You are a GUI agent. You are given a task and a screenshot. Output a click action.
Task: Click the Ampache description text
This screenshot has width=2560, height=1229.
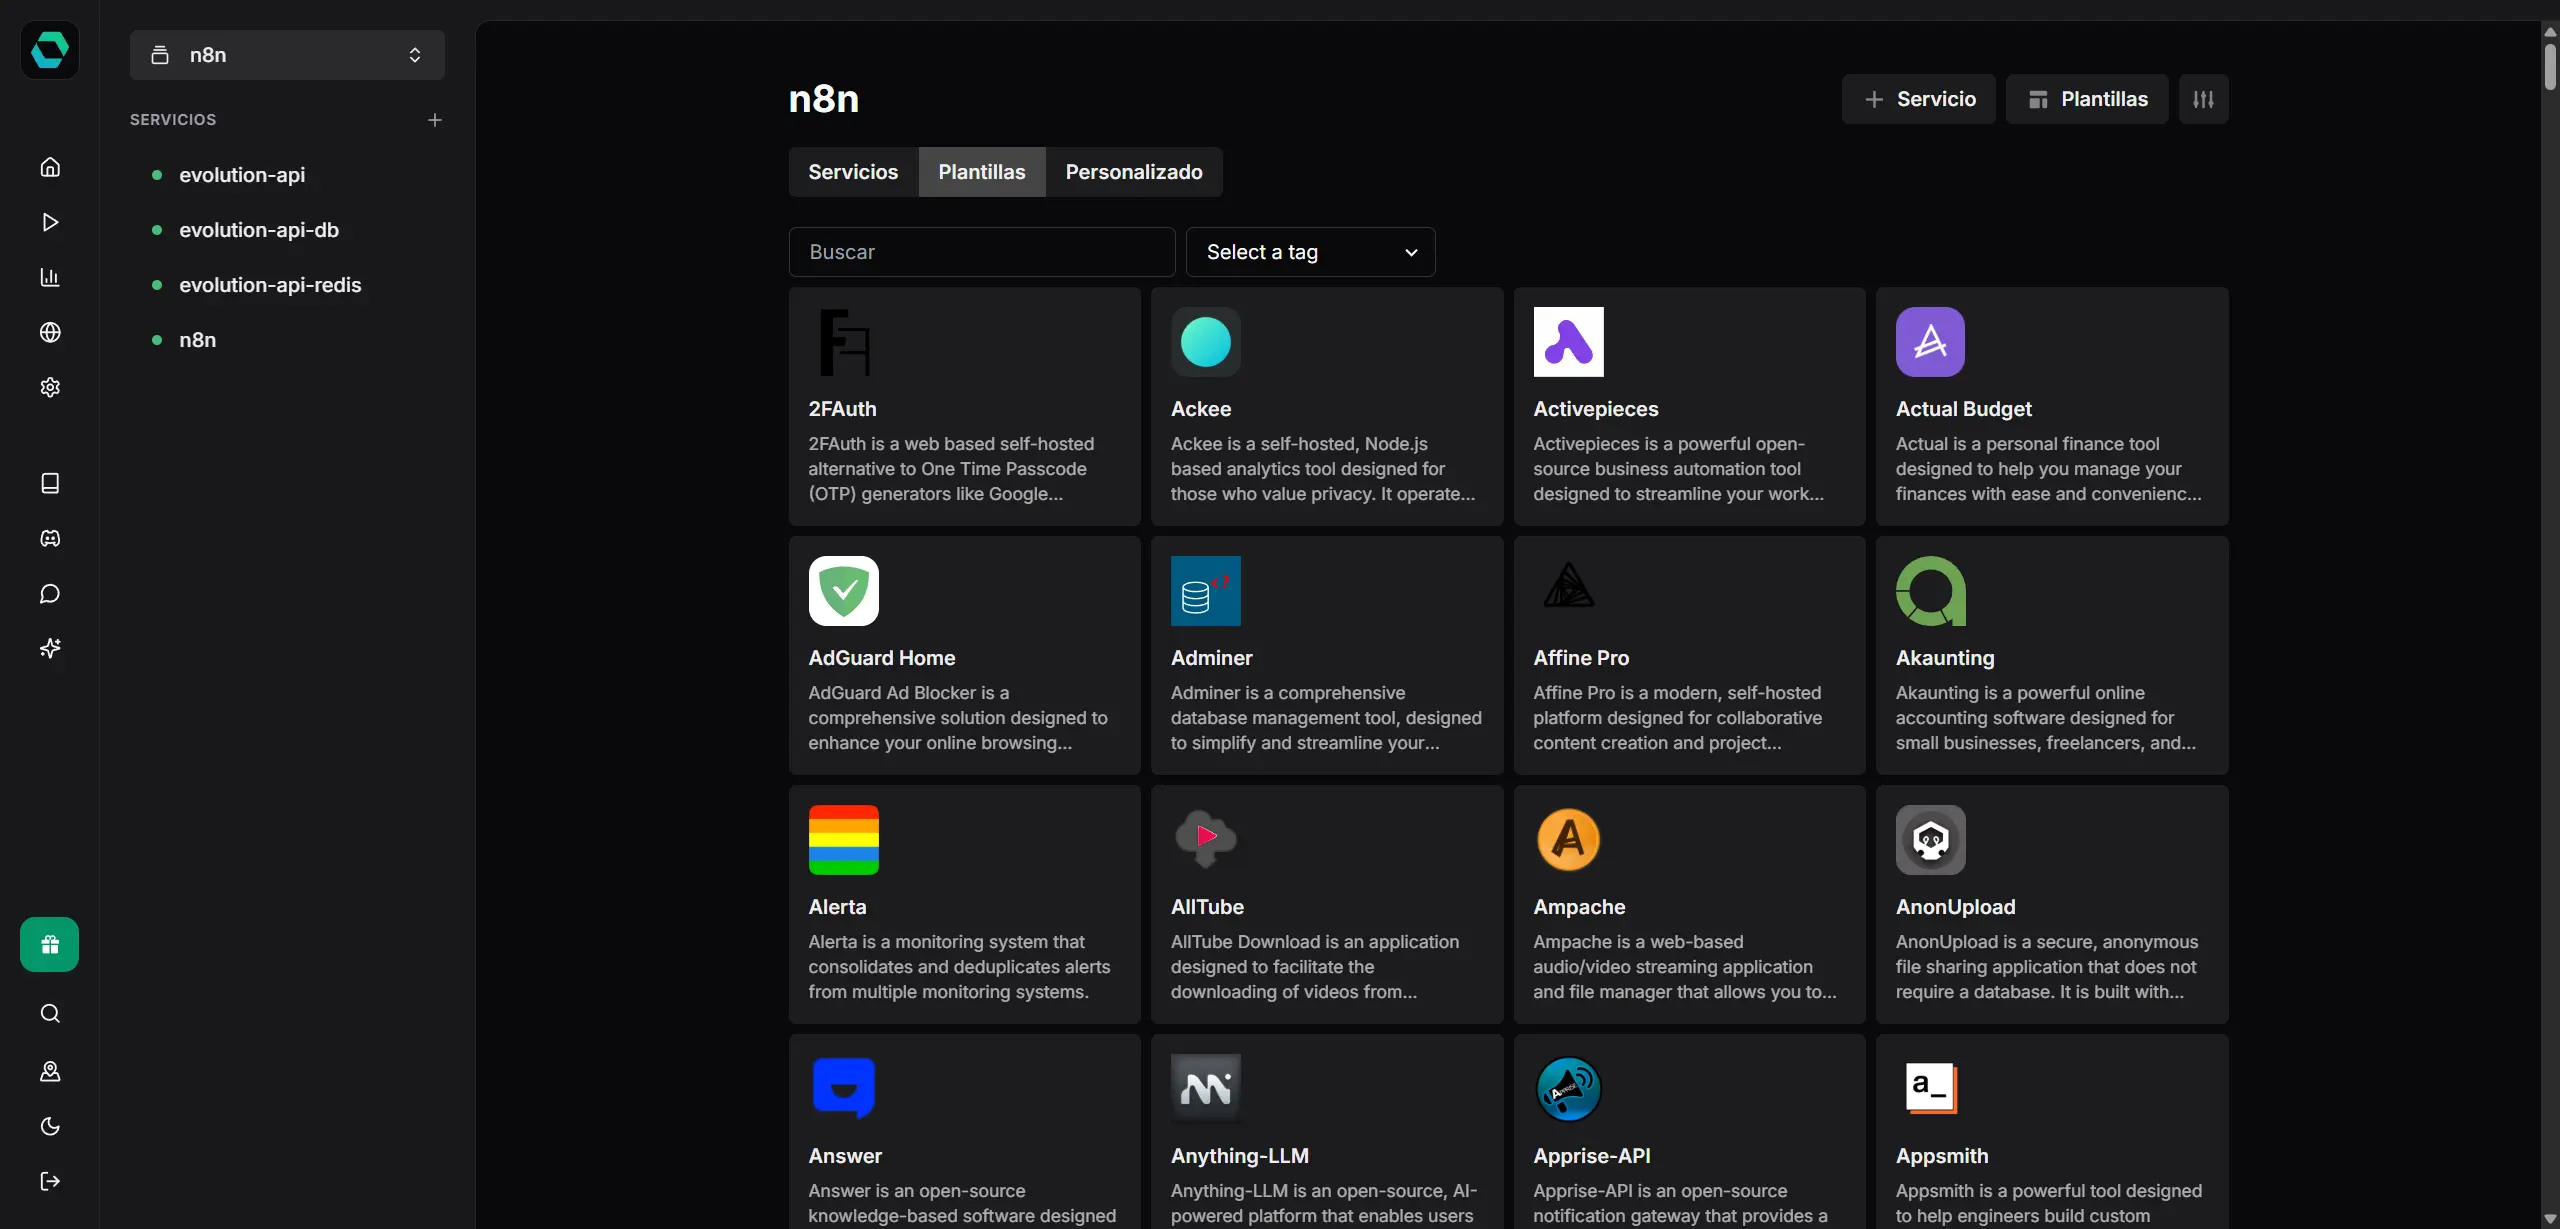click(x=1685, y=967)
